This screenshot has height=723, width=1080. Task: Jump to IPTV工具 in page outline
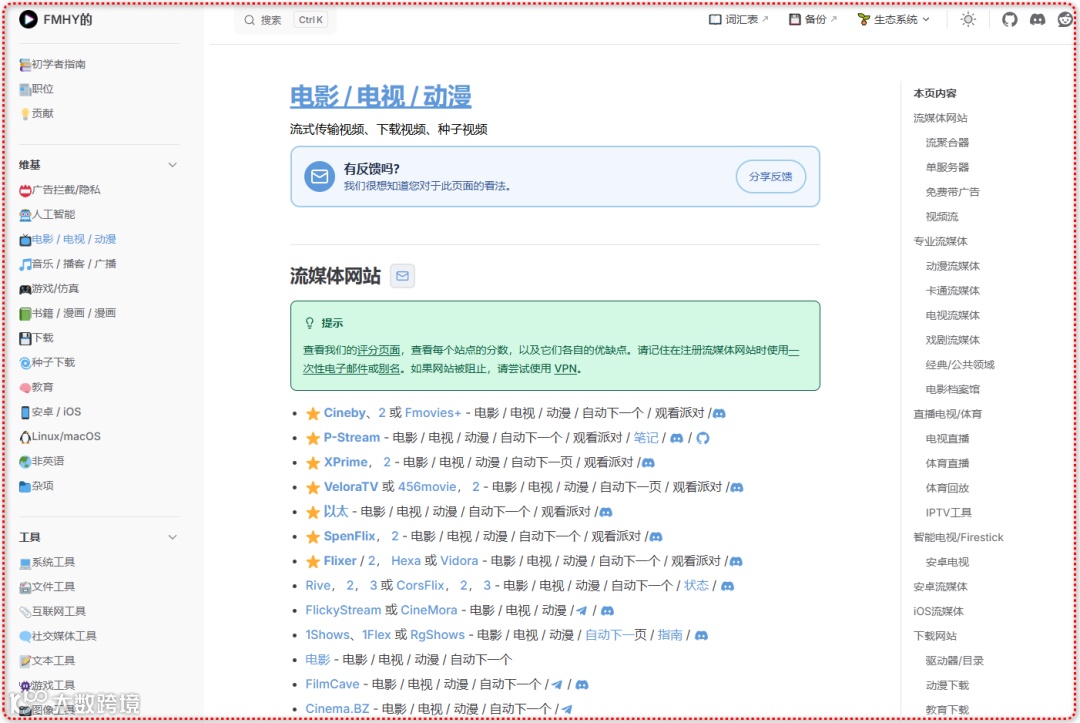(x=948, y=513)
